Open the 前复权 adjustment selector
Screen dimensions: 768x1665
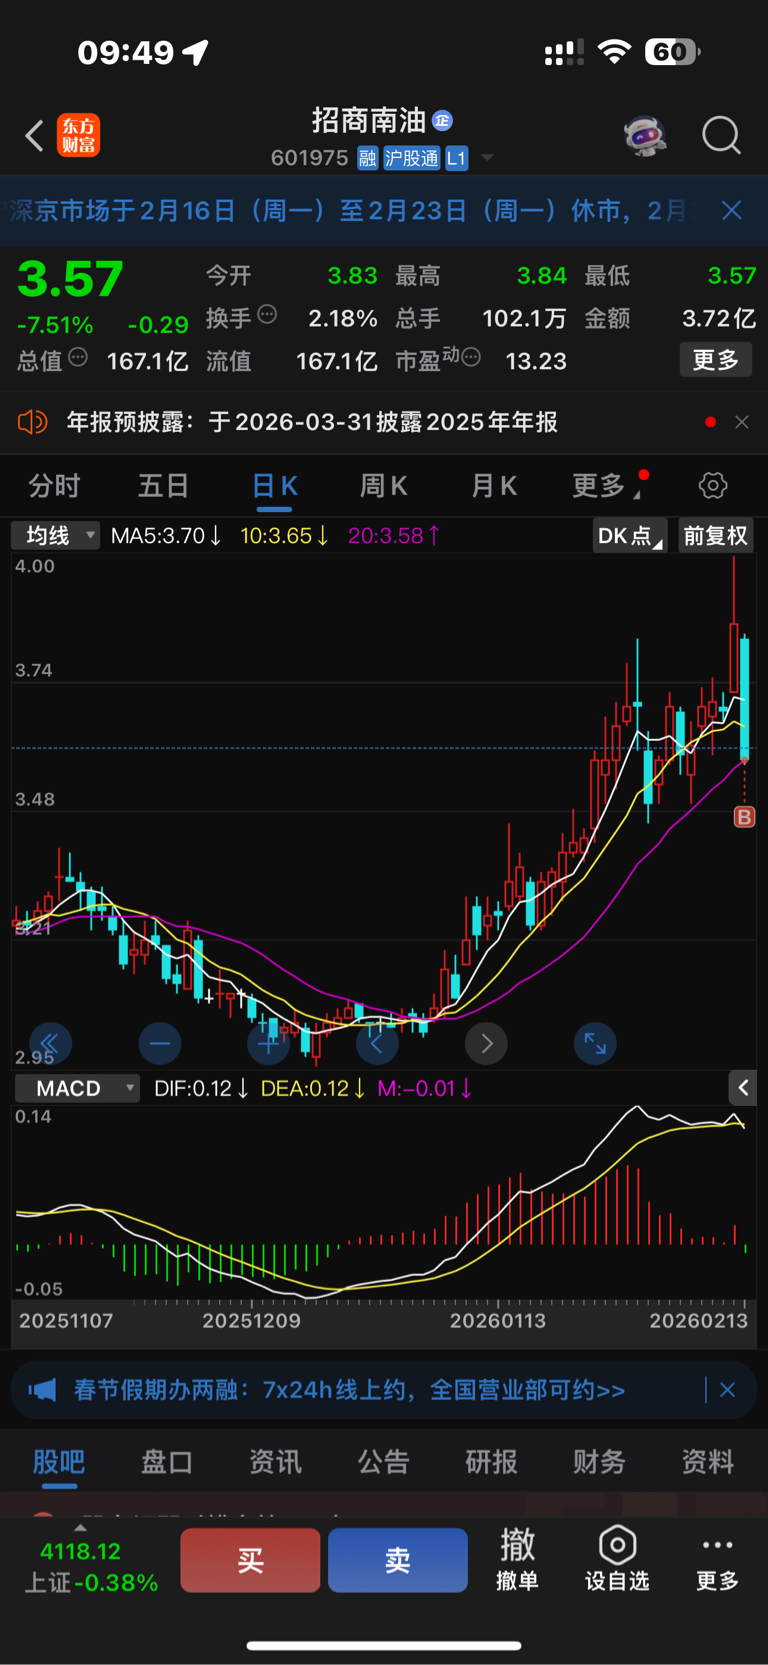click(715, 535)
